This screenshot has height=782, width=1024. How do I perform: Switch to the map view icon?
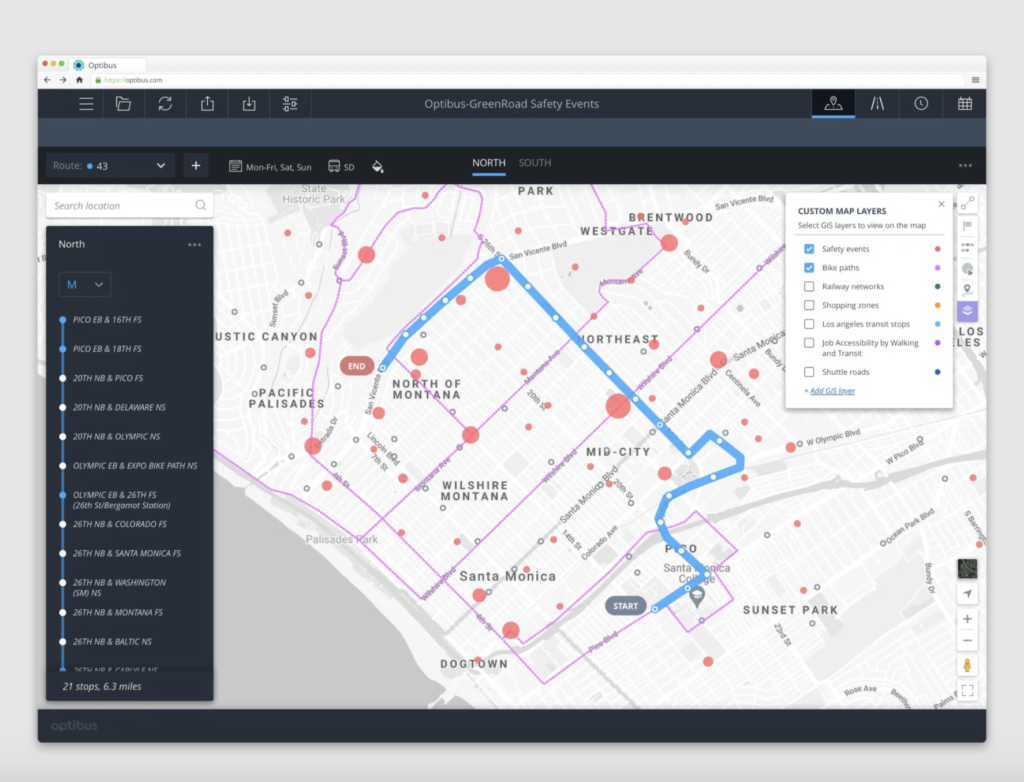pyautogui.click(x=833, y=103)
